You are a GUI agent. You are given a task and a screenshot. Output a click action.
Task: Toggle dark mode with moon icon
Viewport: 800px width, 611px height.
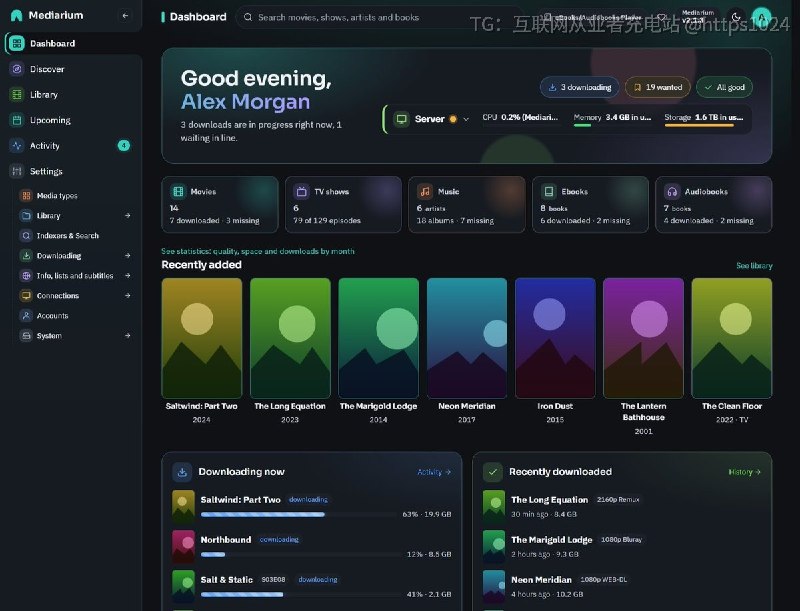[736, 17]
